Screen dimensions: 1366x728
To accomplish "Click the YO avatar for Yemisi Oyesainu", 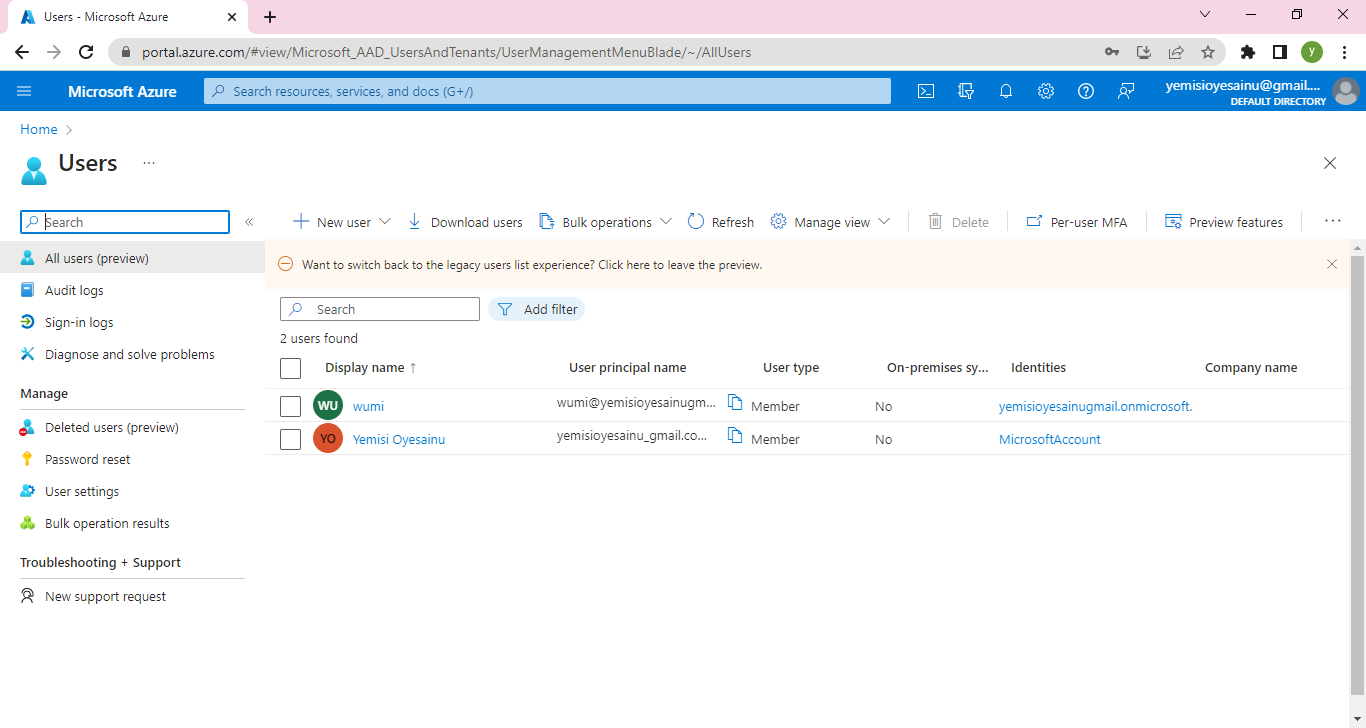I will pyautogui.click(x=328, y=438).
